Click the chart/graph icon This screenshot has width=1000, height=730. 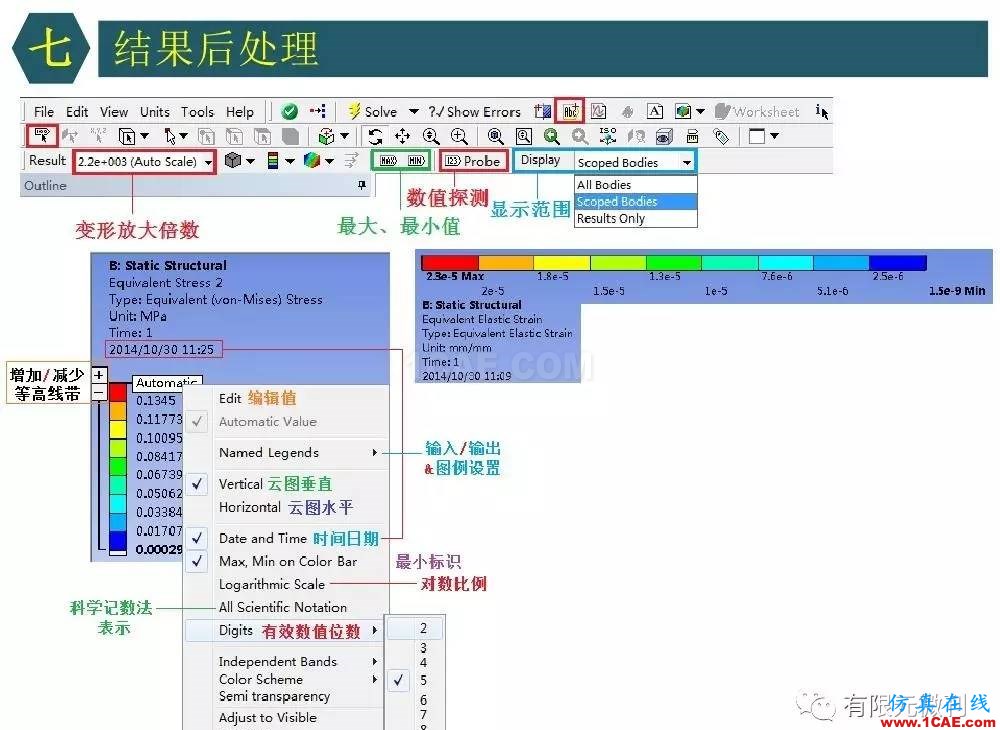pyautogui.click(x=598, y=112)
